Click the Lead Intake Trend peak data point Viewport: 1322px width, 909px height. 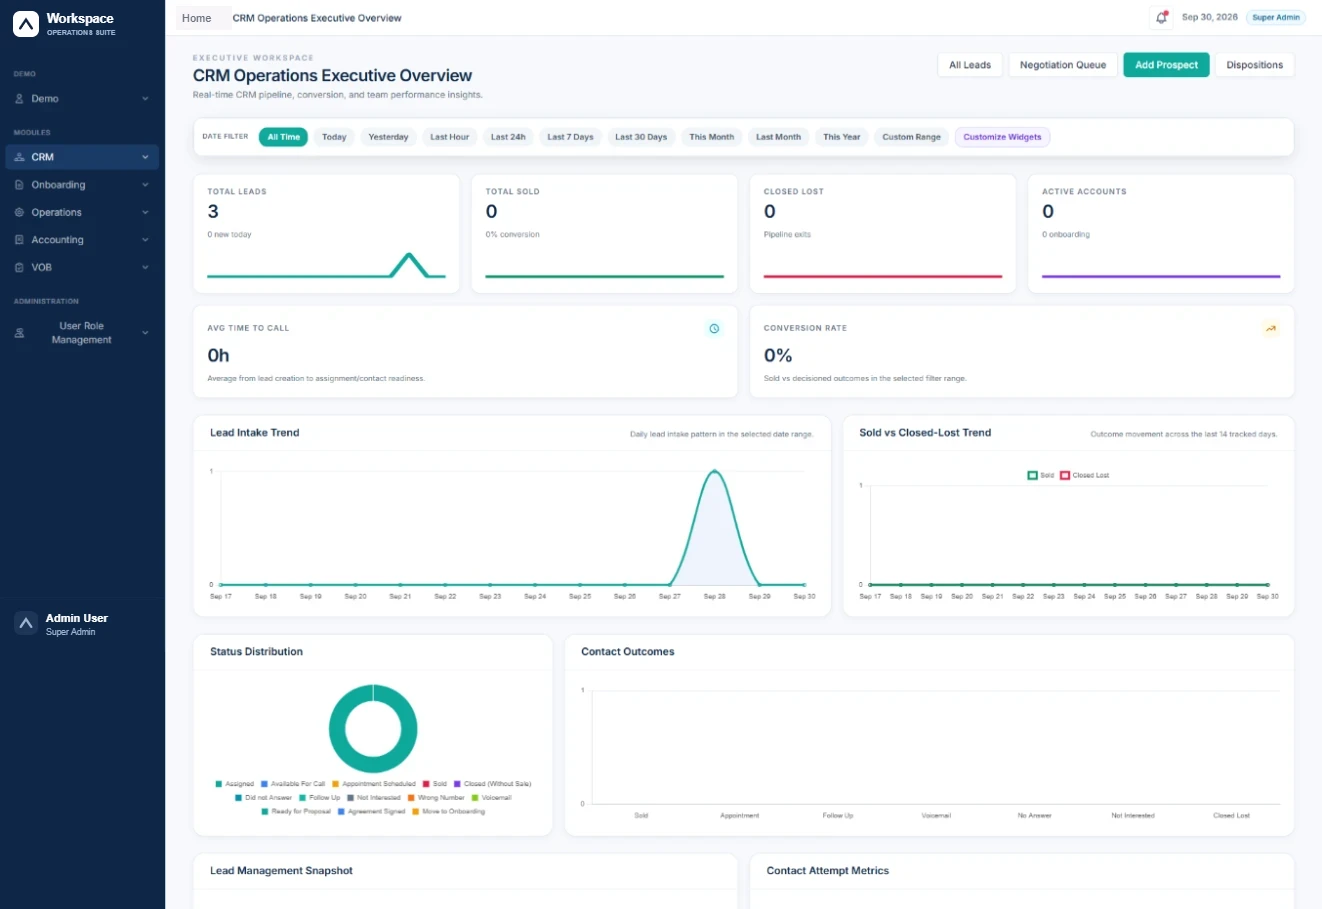click(714, 471)
